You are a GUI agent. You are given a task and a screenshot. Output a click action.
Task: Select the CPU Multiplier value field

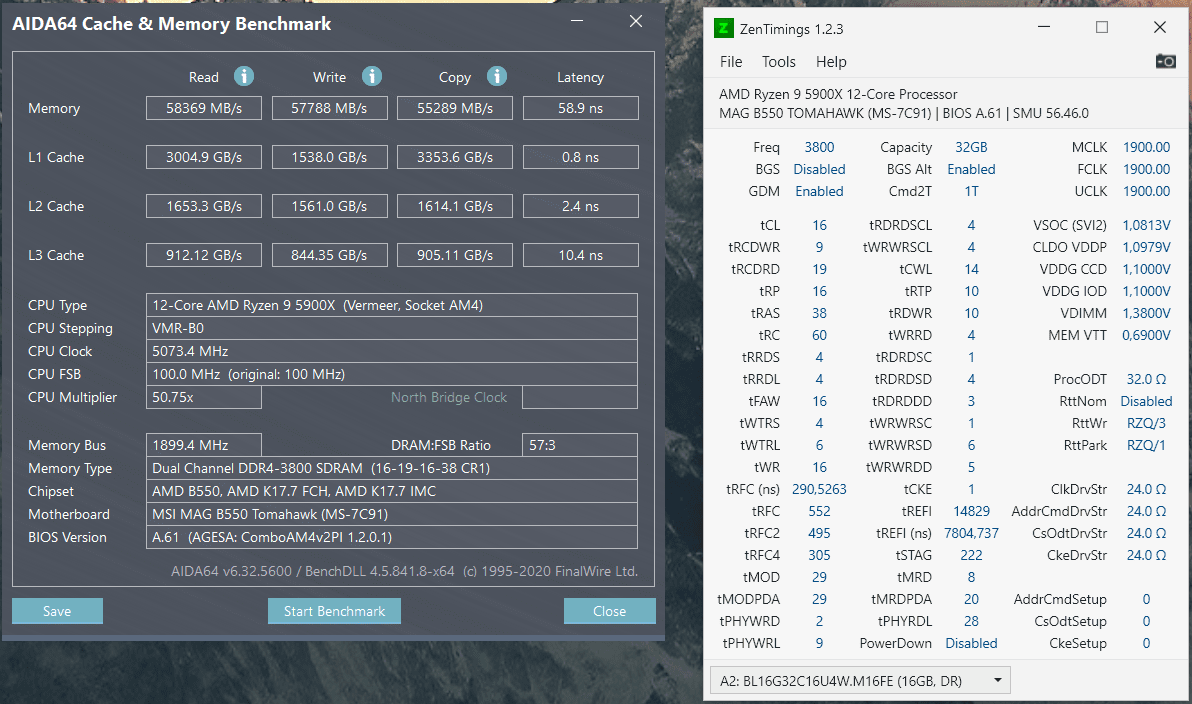coord(204,397)
